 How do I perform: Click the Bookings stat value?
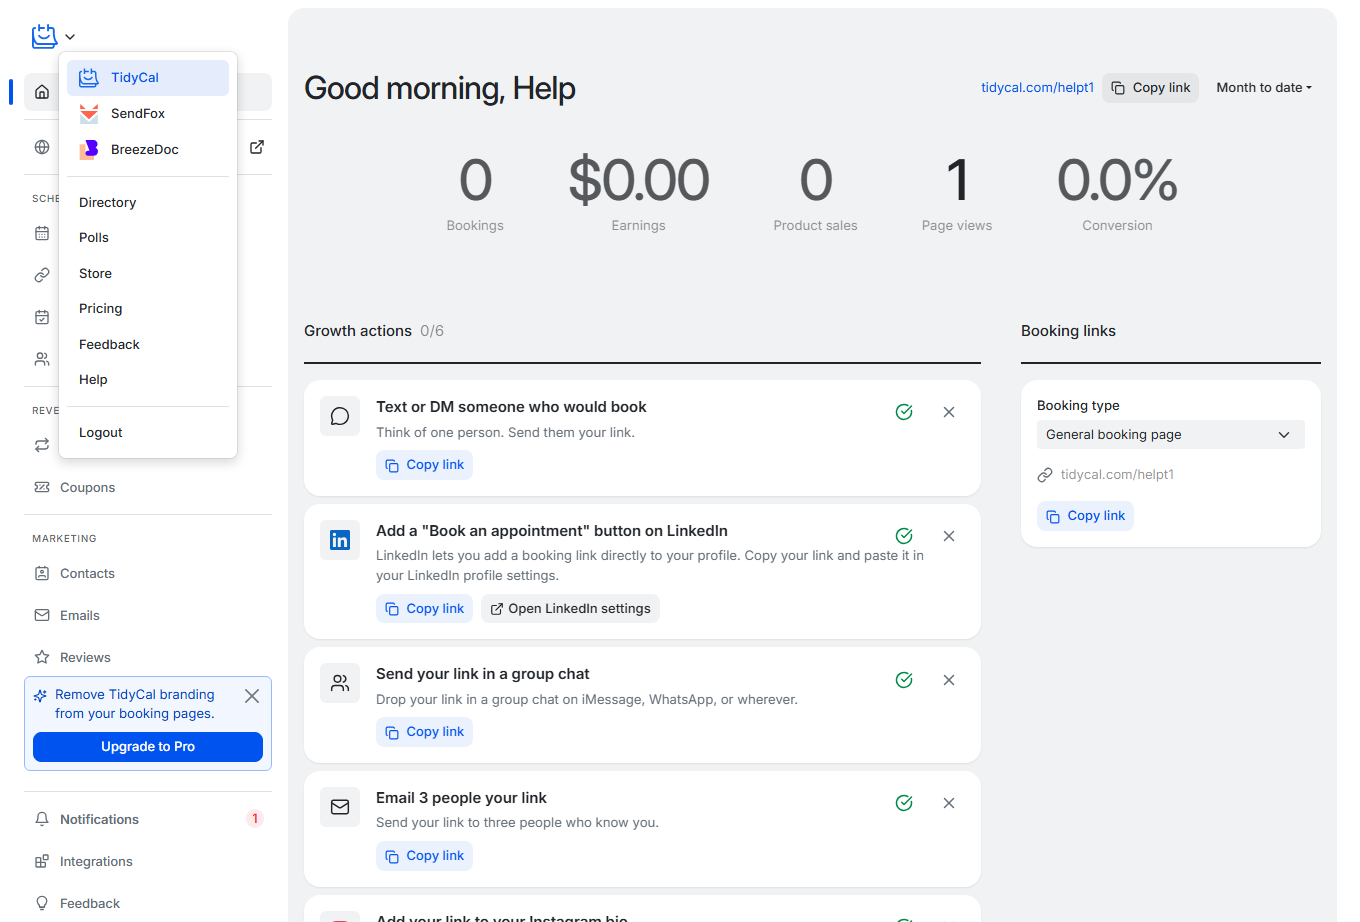pyautogui.click(x=475, y=181)
